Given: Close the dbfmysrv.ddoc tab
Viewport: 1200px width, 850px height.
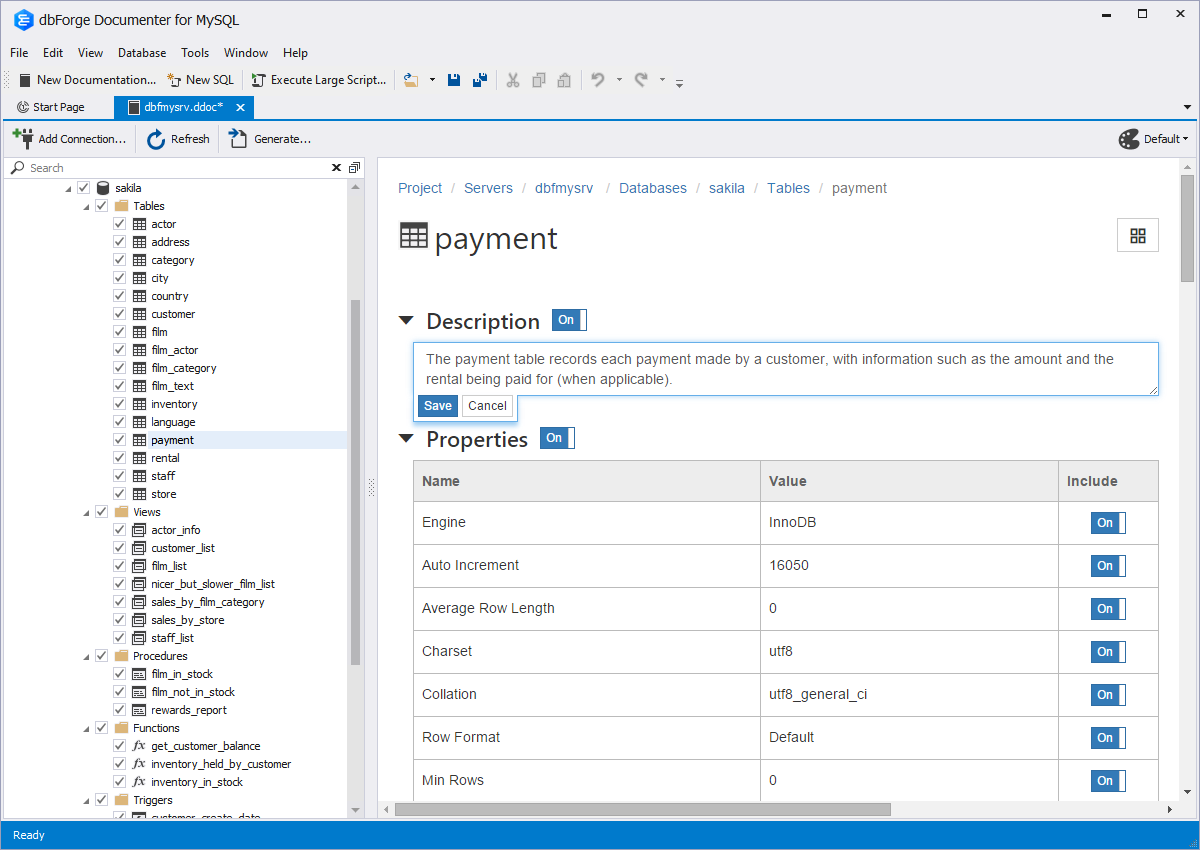Looking at the screenshot, I should coord(240,107).
